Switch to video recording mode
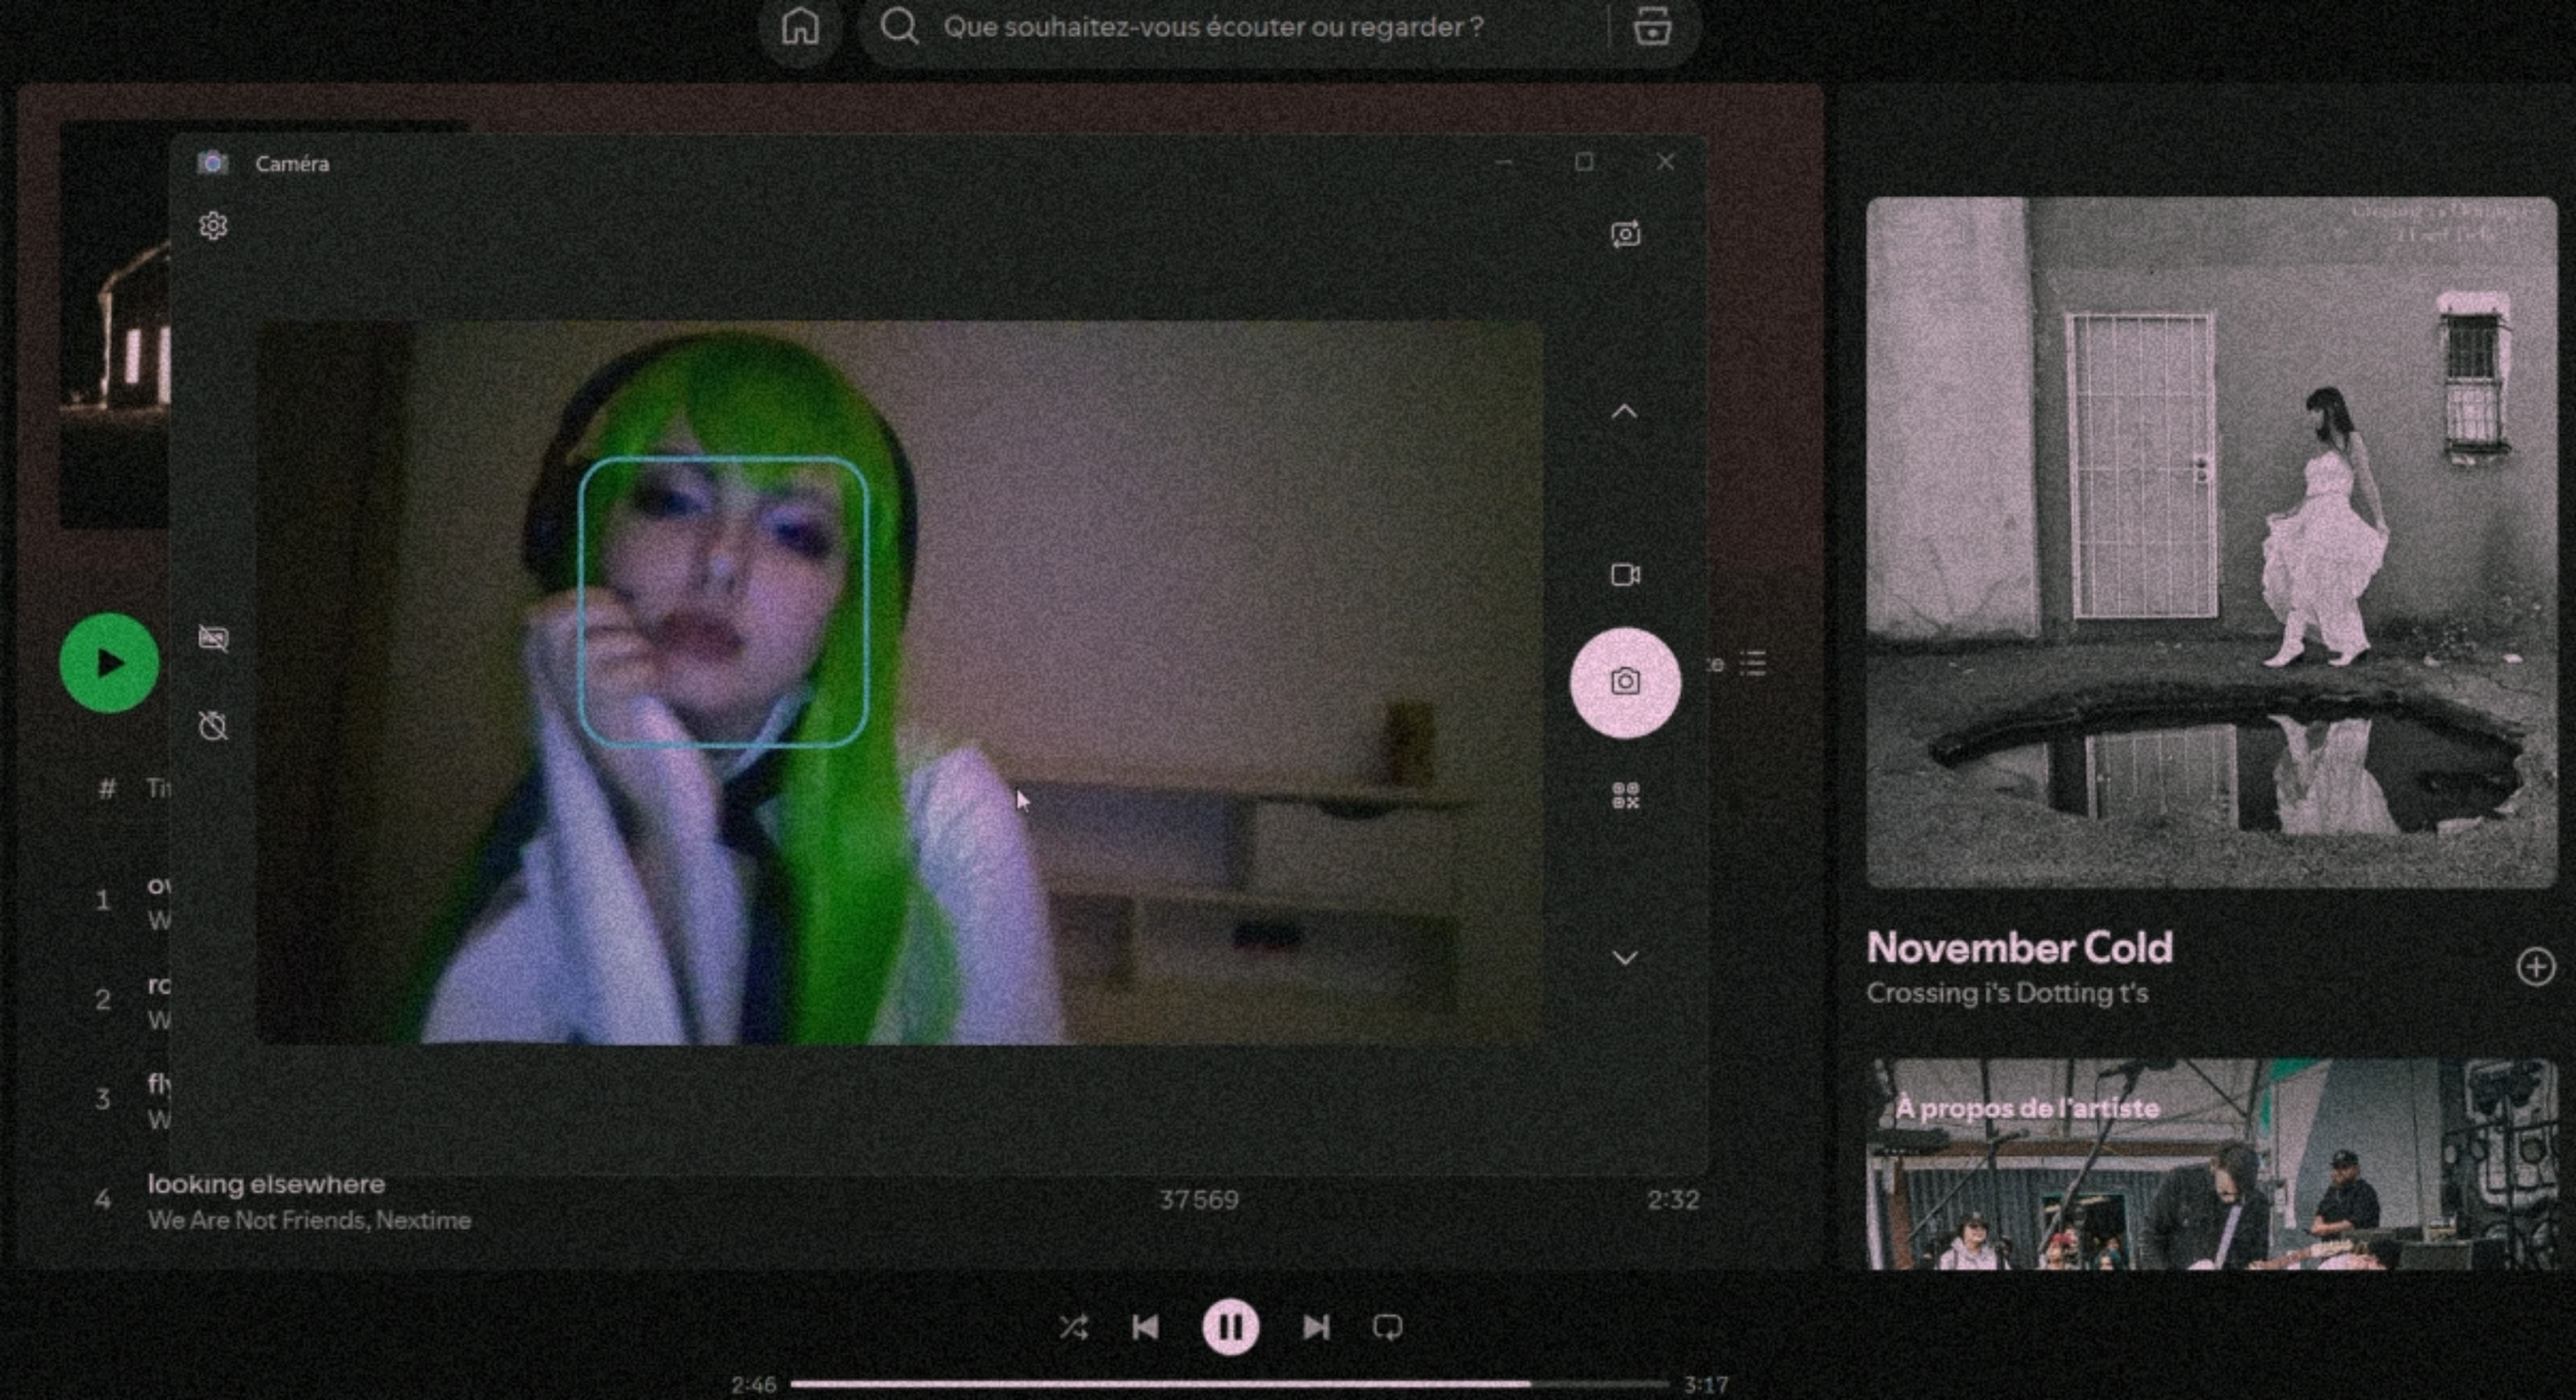The image size is (2576, 1400). coord(1625,575)
